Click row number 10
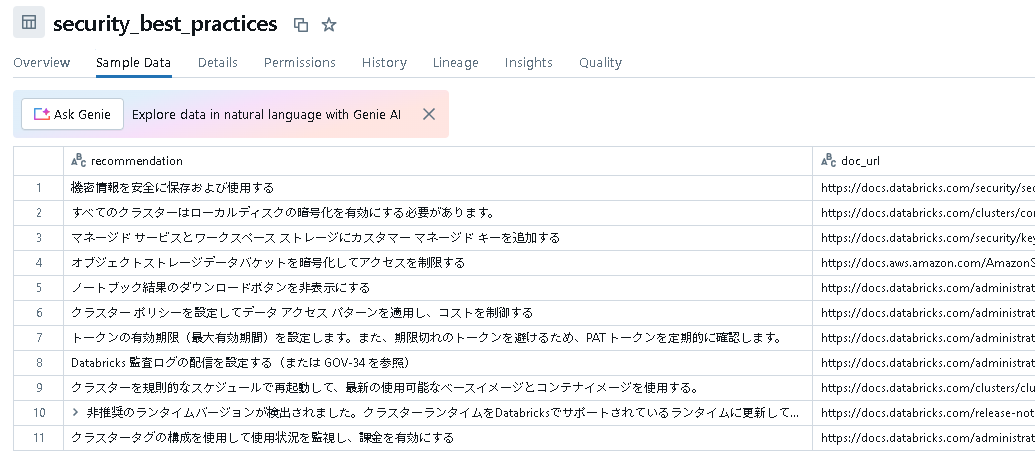1035x451 pixels. coord(39,413)
